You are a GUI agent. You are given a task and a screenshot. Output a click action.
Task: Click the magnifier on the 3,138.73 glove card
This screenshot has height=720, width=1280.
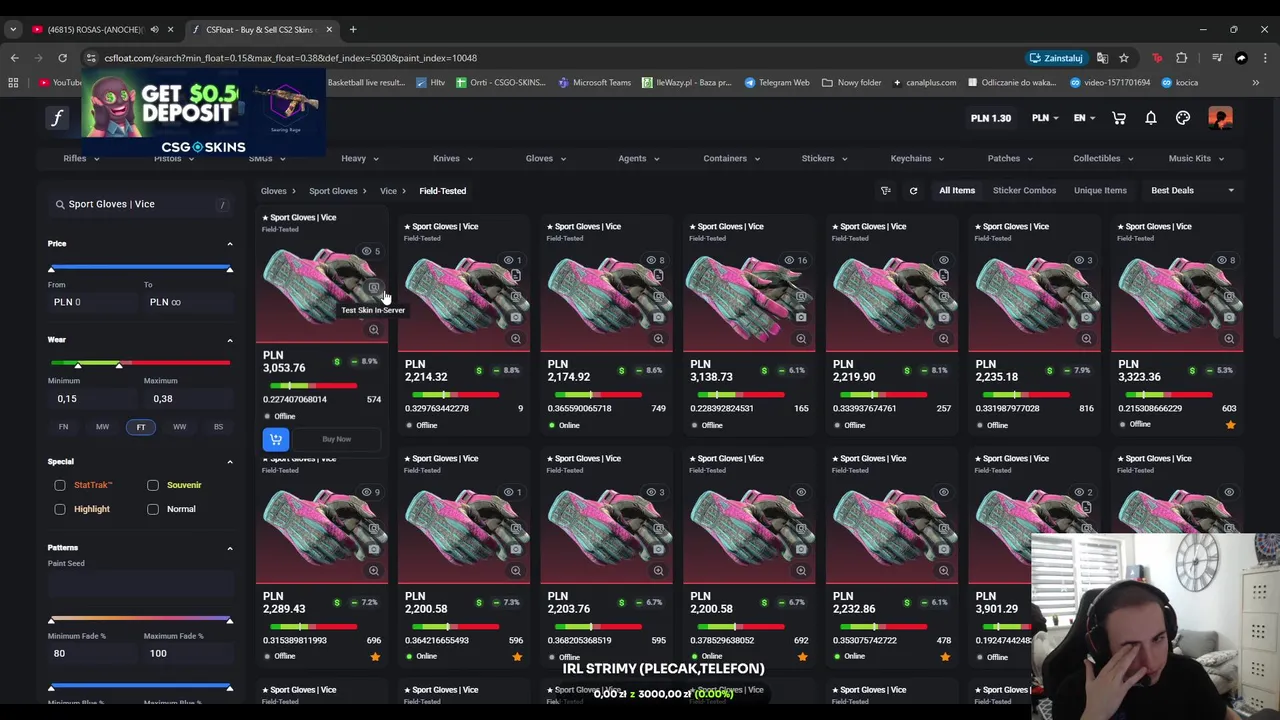[801, 339]
